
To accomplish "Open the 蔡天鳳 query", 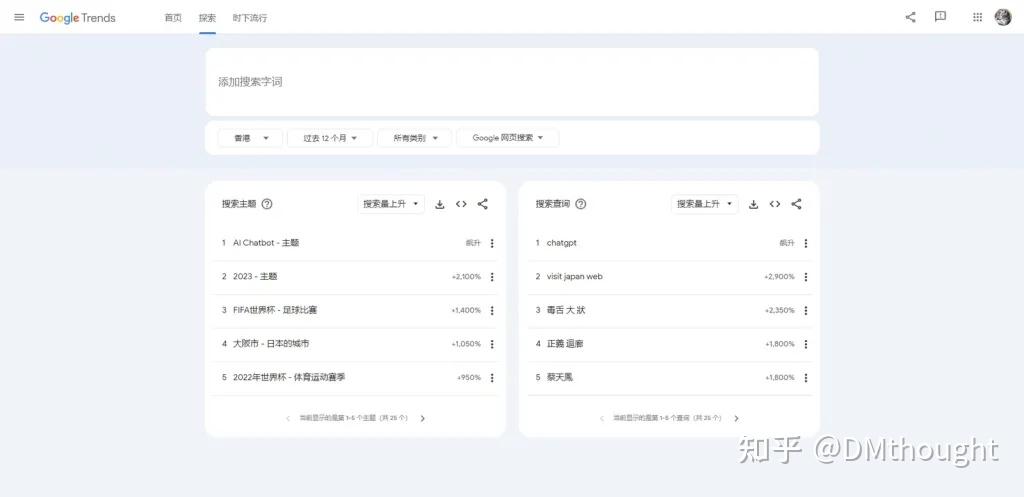I will tap(560, 377).
